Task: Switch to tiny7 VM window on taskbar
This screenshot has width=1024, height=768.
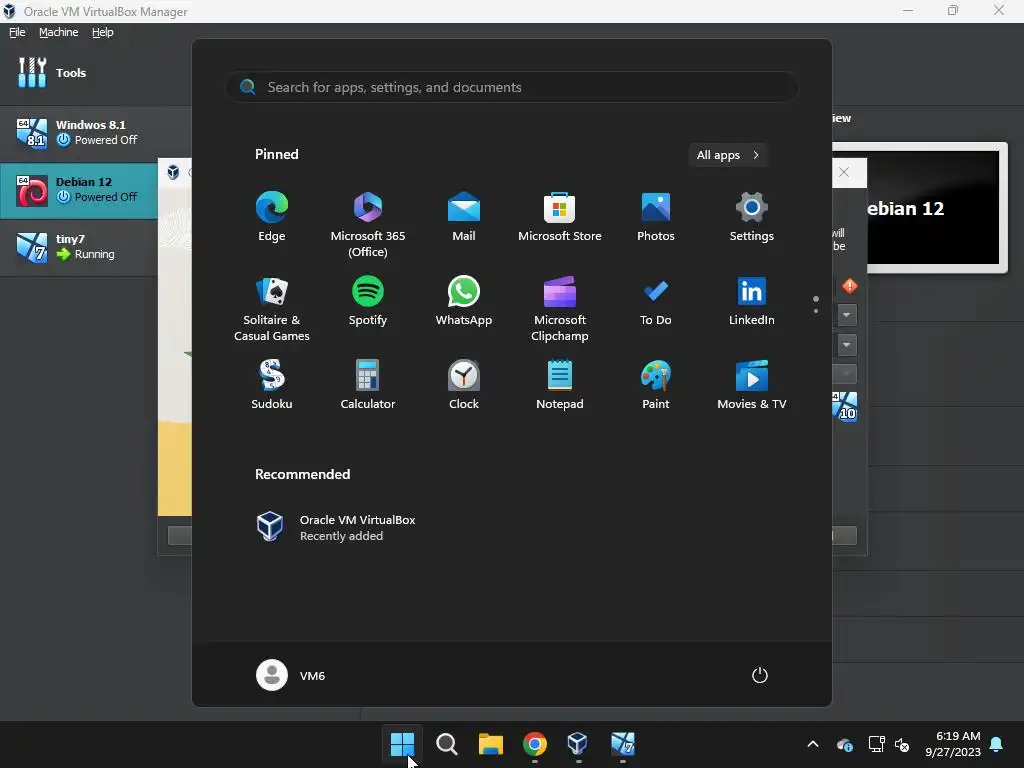Action: [622, 744]
